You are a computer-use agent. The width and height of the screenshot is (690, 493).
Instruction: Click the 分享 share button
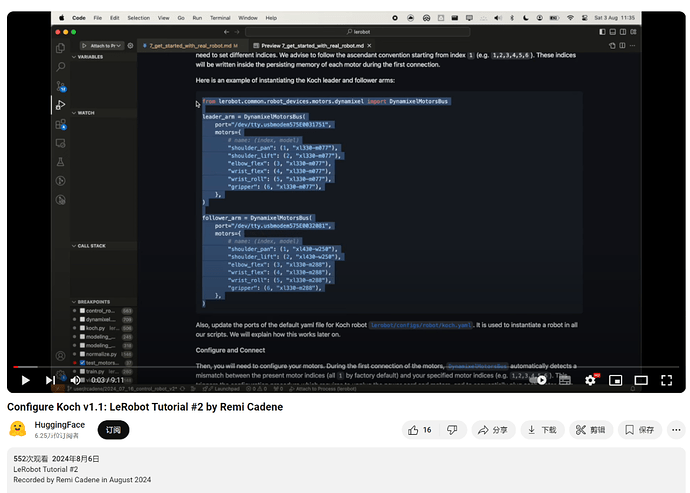click(491, 430)
